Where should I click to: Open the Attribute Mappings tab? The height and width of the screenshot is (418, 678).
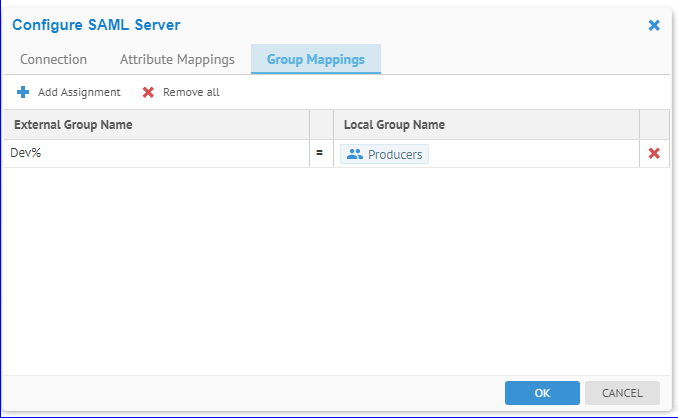pyautogui.click(x=177, y=59)
